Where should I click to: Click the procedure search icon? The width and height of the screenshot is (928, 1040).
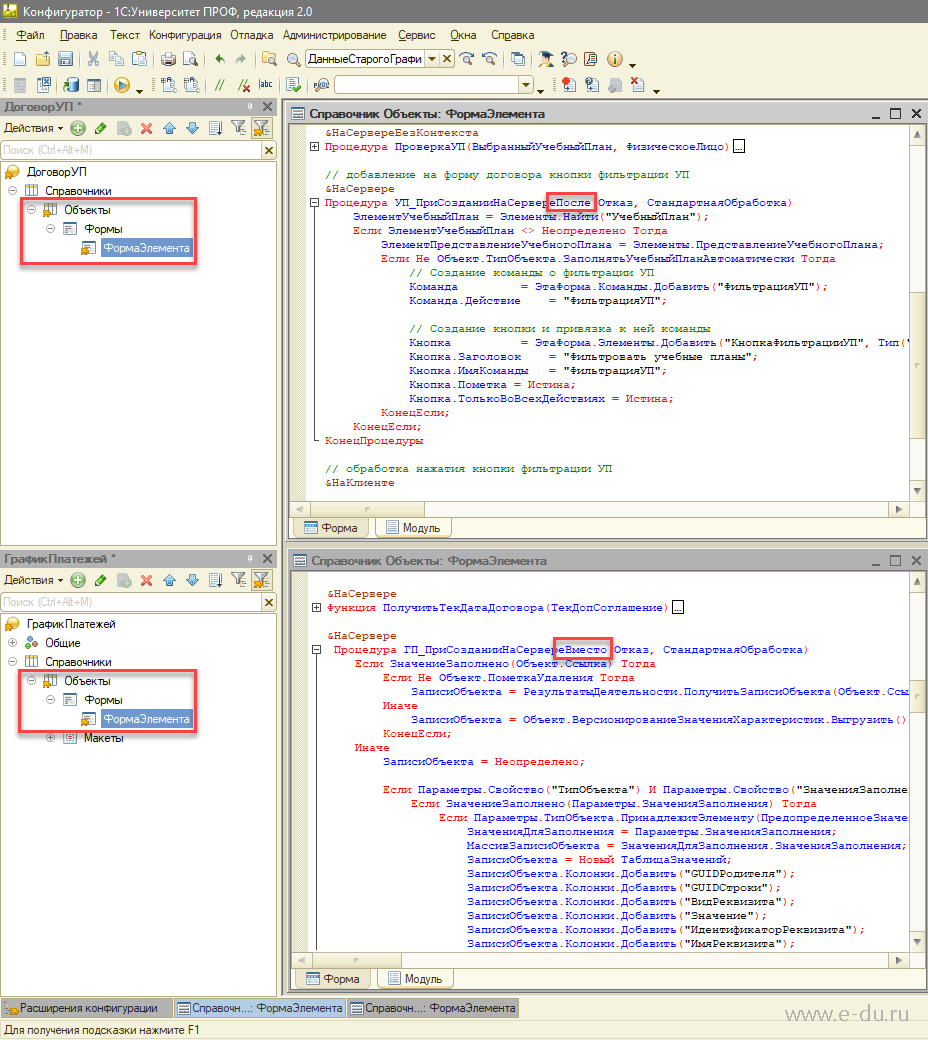tap(322, 85)
